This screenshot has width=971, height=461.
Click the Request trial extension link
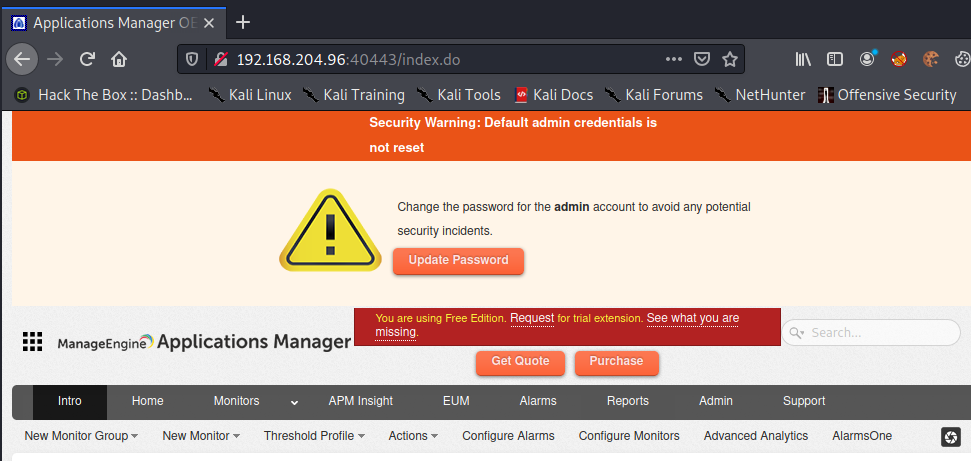(532, 318)
